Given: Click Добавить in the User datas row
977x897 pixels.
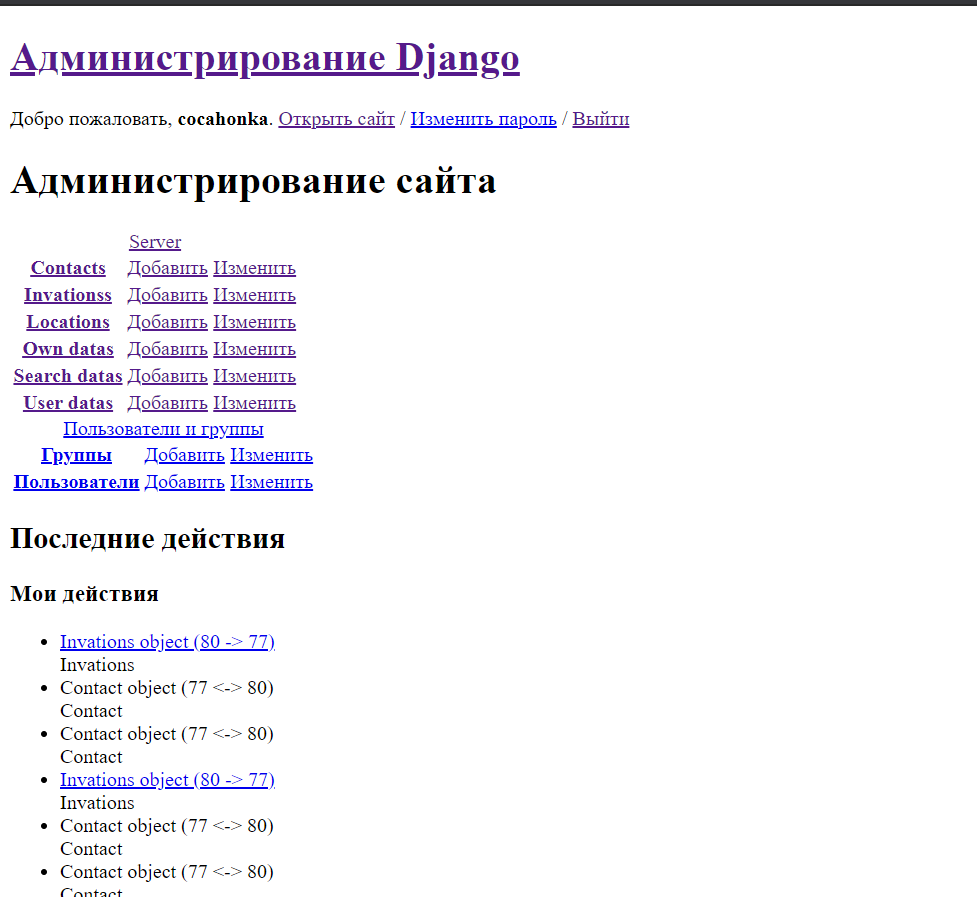Looking at the screenshot, I should click(x=168, y=404).
